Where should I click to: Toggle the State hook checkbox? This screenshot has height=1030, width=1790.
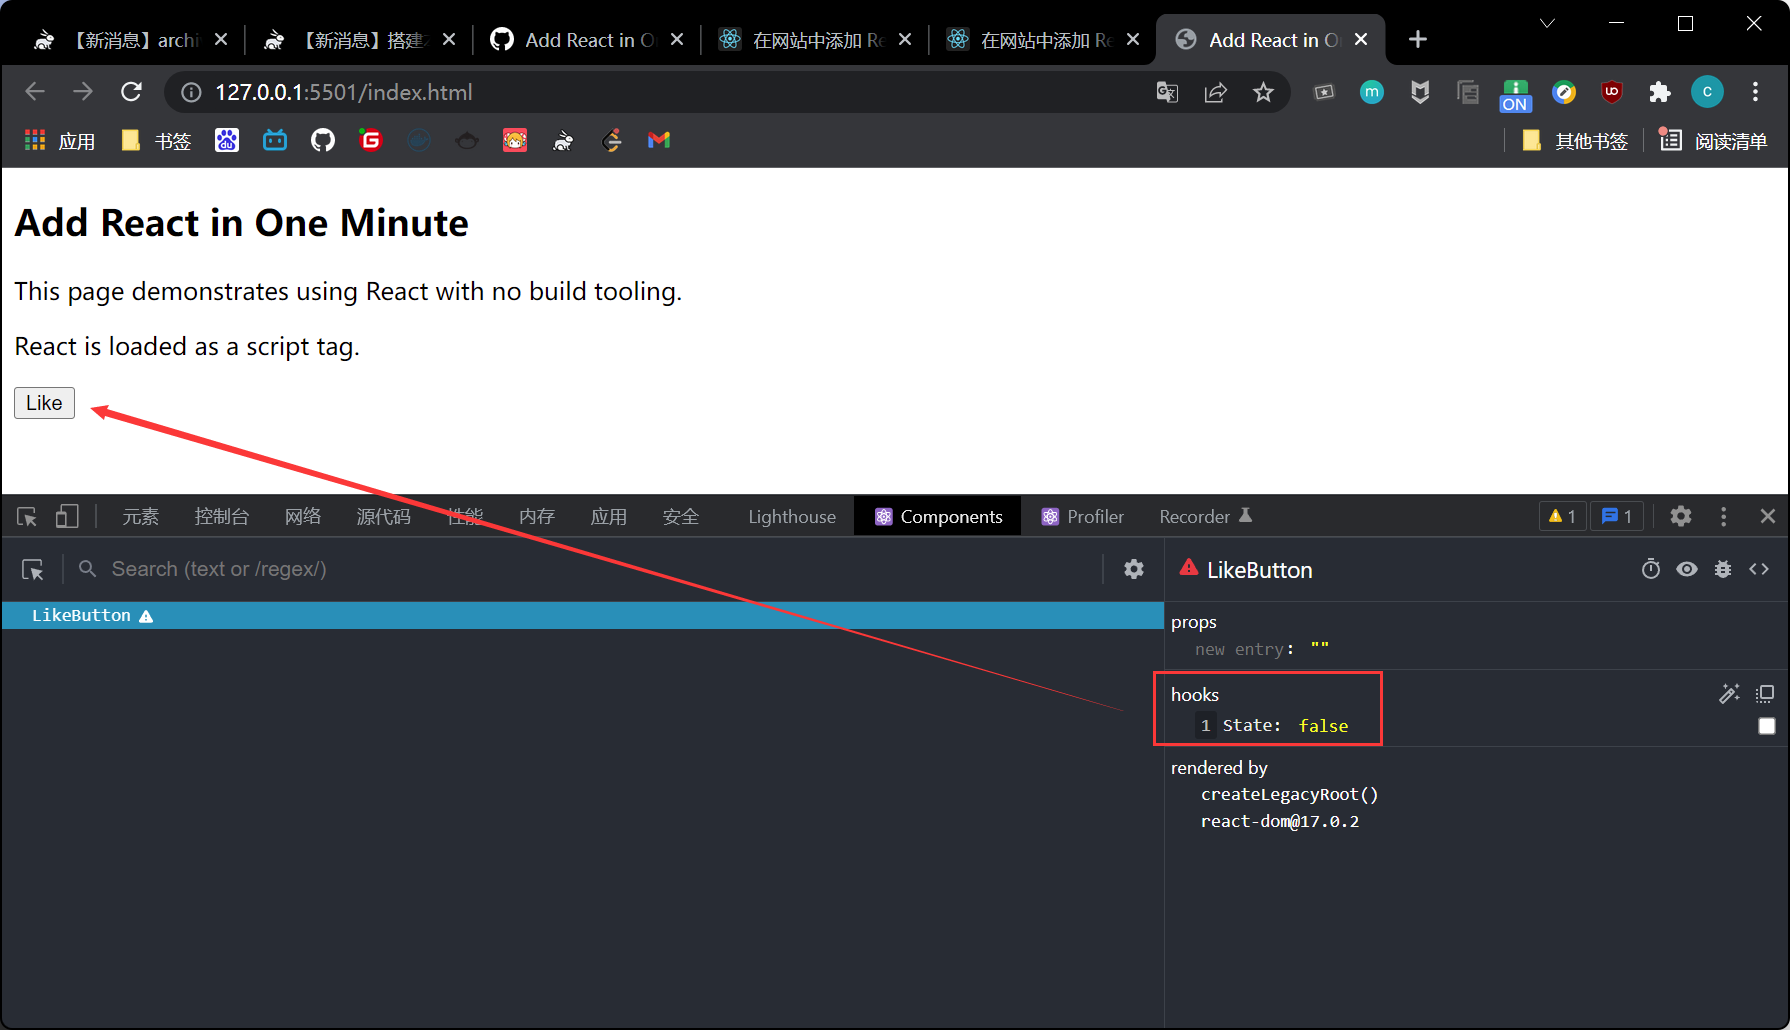coord(1766,726)
